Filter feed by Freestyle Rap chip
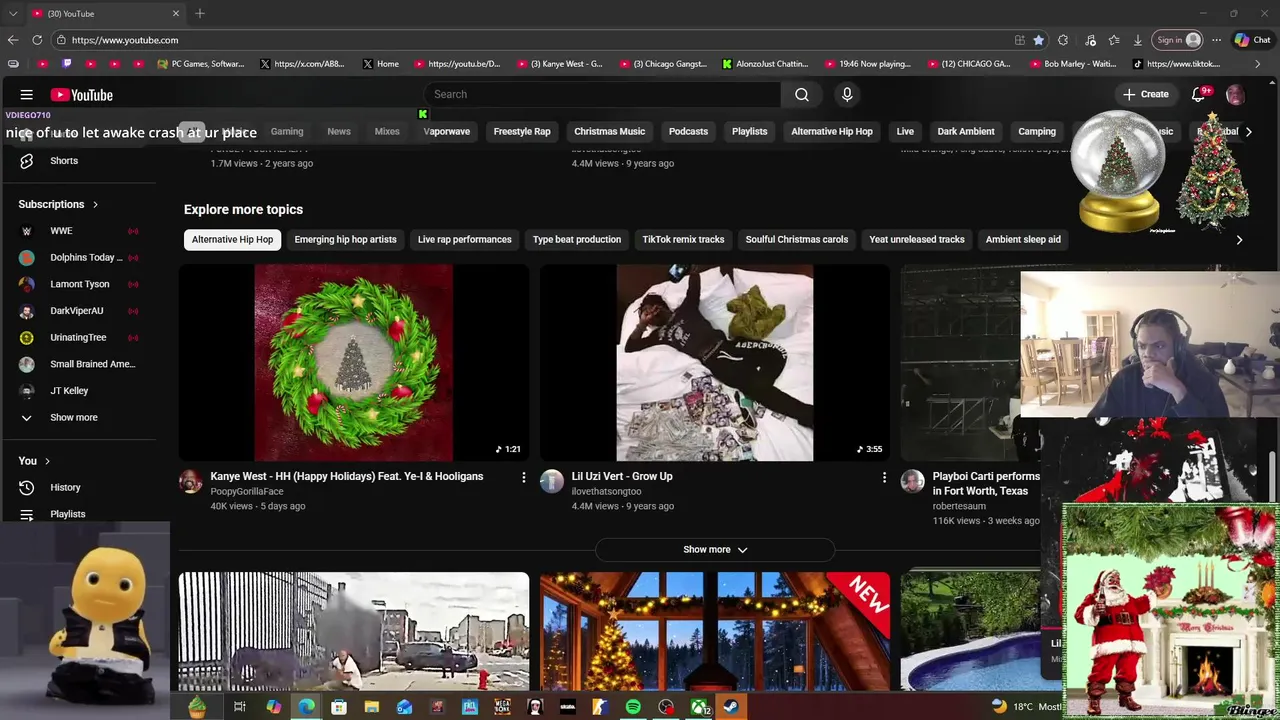 (x=522, y=131)
